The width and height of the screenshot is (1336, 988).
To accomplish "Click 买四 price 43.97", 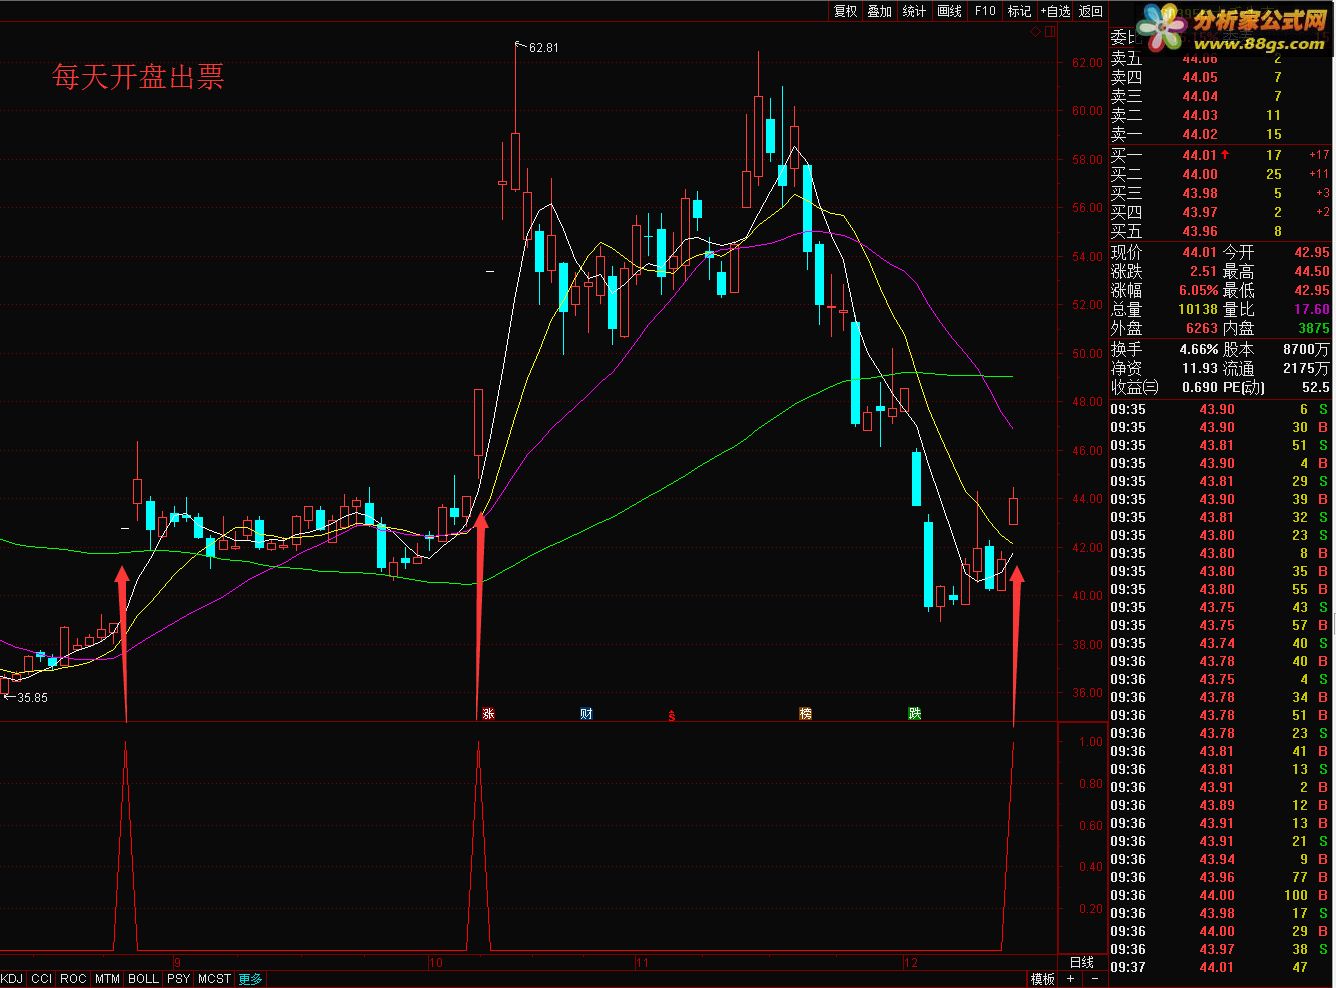I will [1200, 212].
